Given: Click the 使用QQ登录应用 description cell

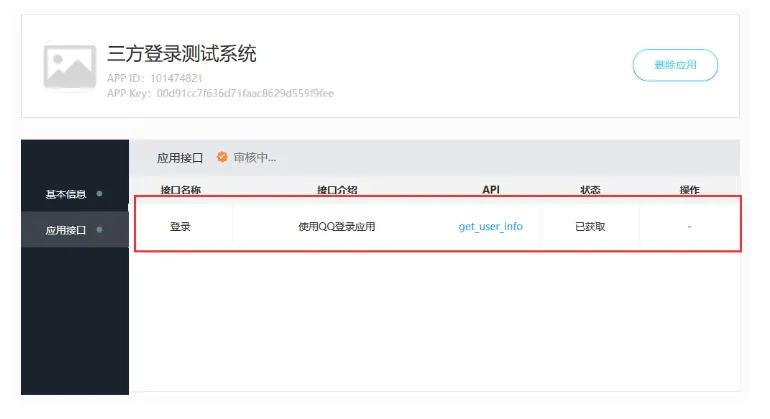Looking at the screenshot, I should point(337,226).
